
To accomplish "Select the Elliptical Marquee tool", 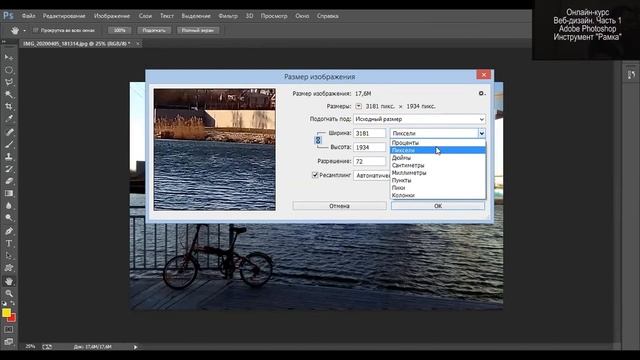I will coord(9,70).
